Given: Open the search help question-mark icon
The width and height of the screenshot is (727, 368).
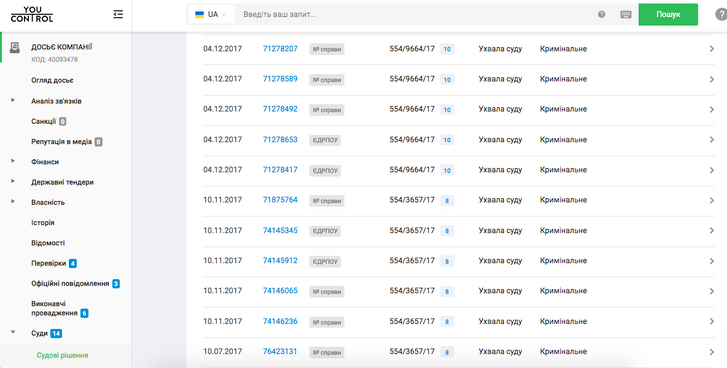Looking at the screenshot, I should (x=601, y=14).
